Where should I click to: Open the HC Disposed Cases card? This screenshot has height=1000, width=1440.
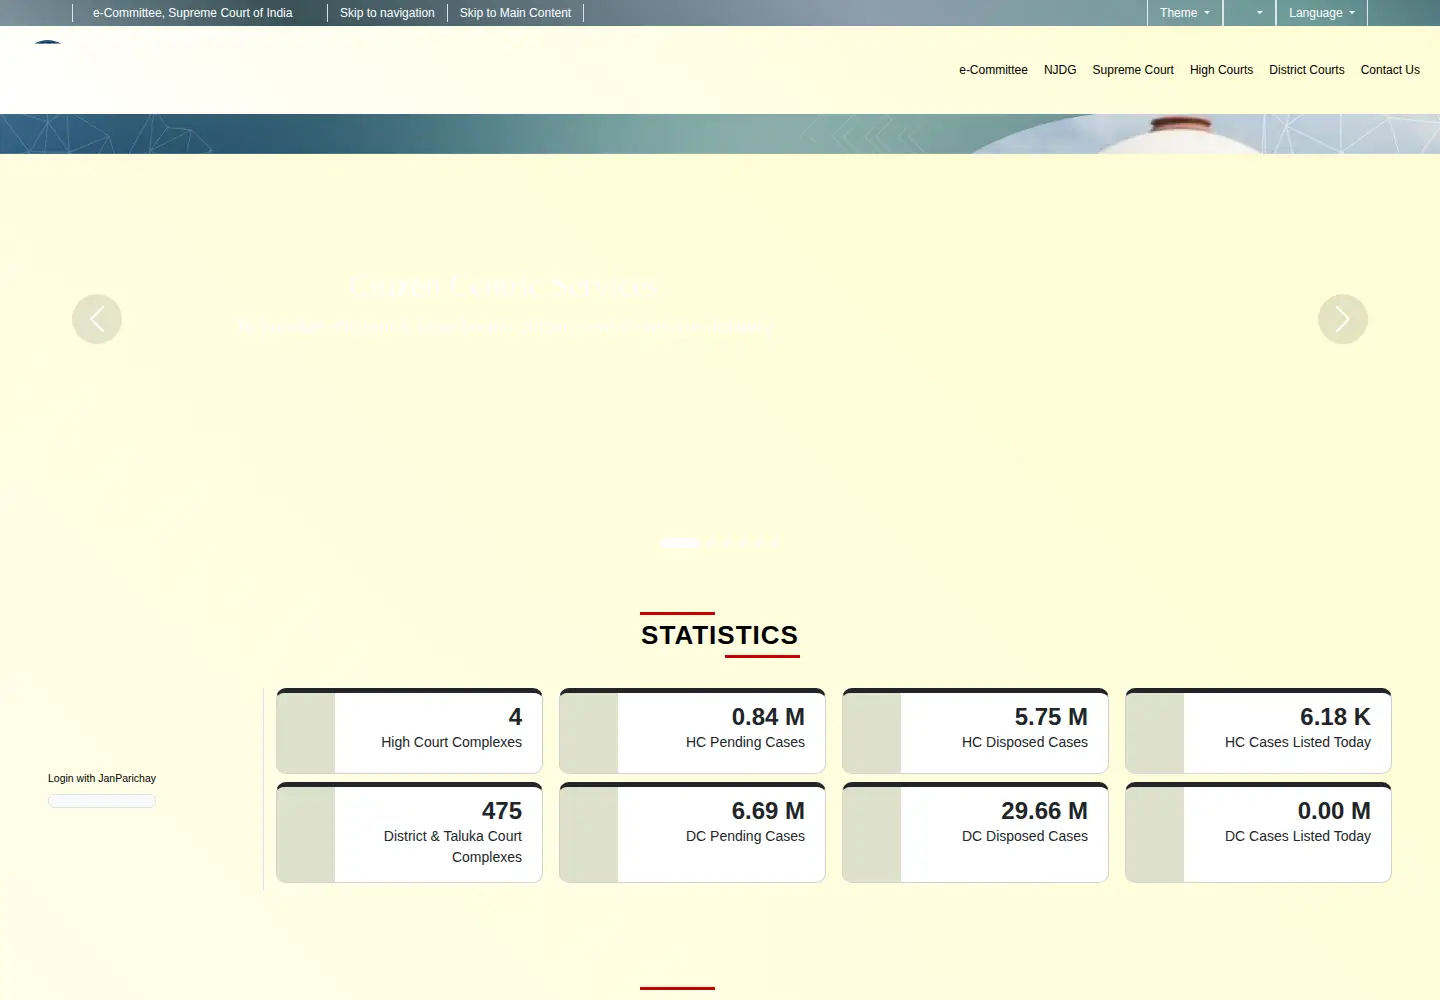click(975, 731)
